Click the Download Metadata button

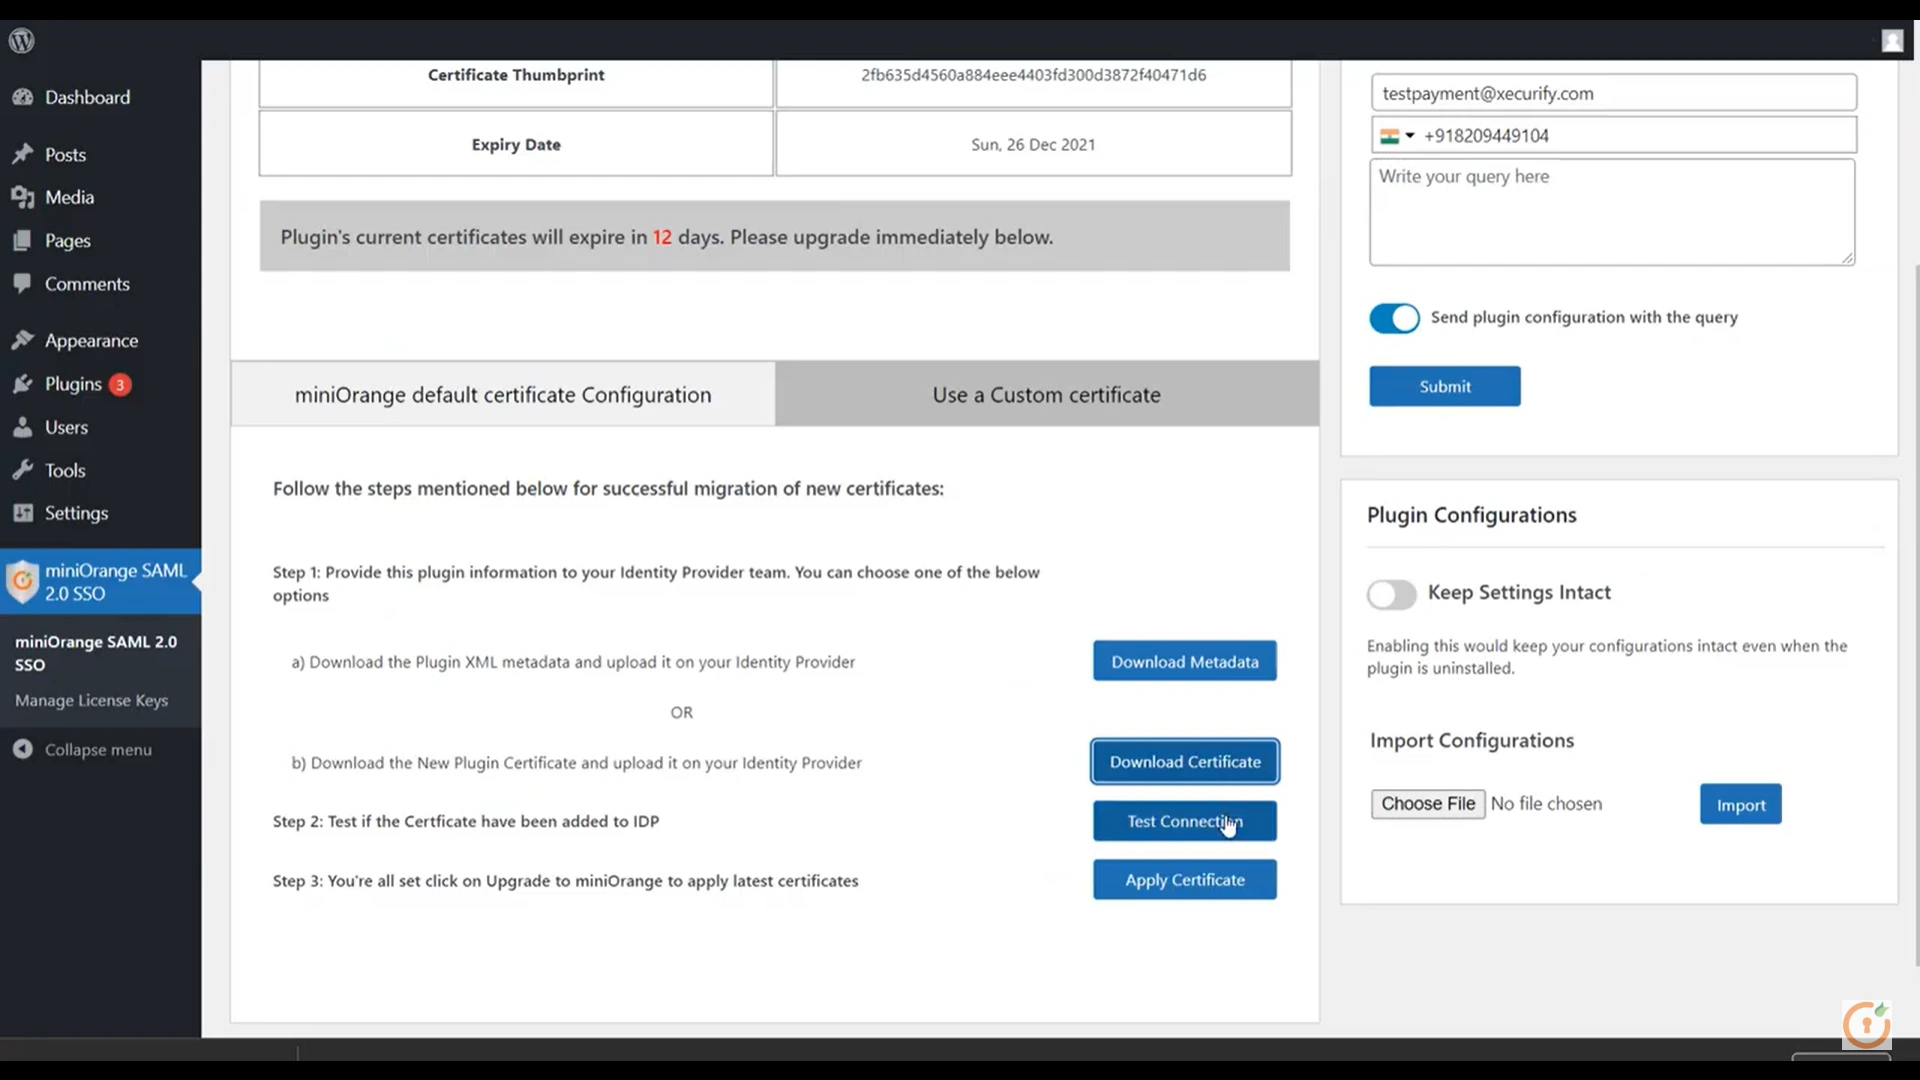[x=1185, y=661]
